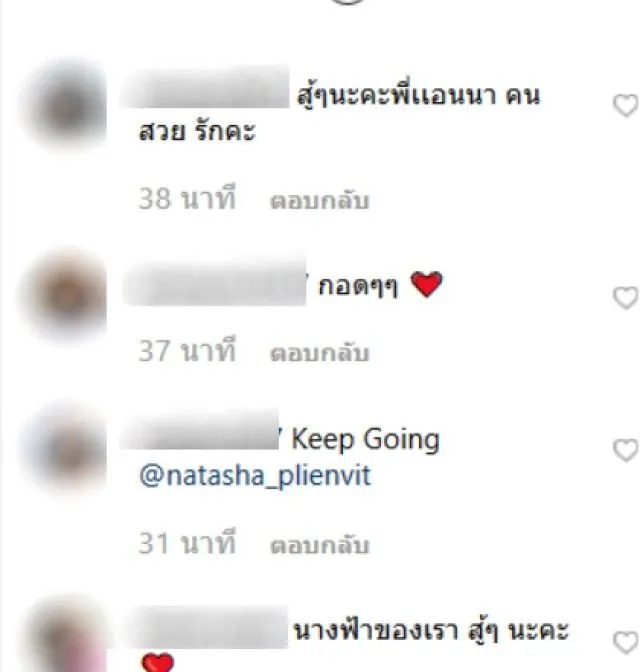Like the สู้ๆนะคะพี่แอนนา comment with the heart icon
Image resolution: width=640 pixels, height=672 pixels.
coord(626,105)
